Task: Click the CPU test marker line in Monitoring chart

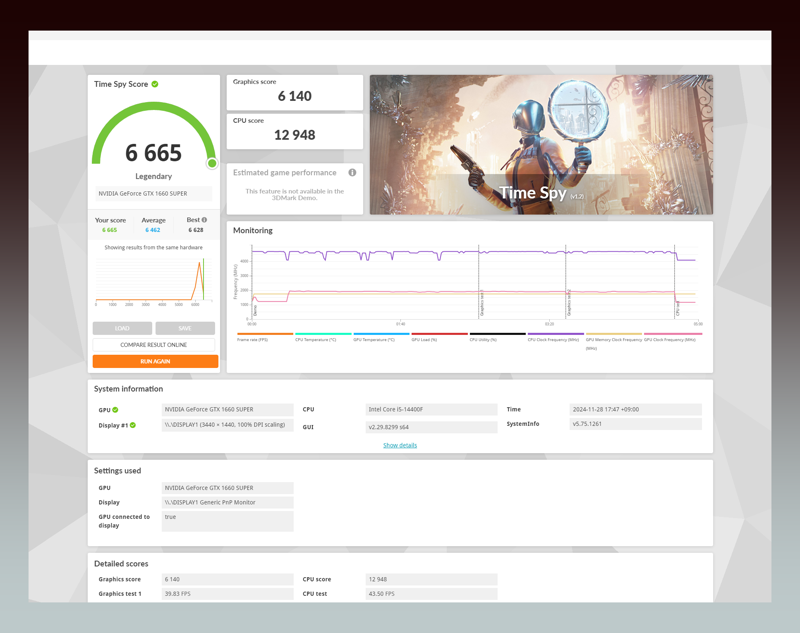Action: pos(675,282)
